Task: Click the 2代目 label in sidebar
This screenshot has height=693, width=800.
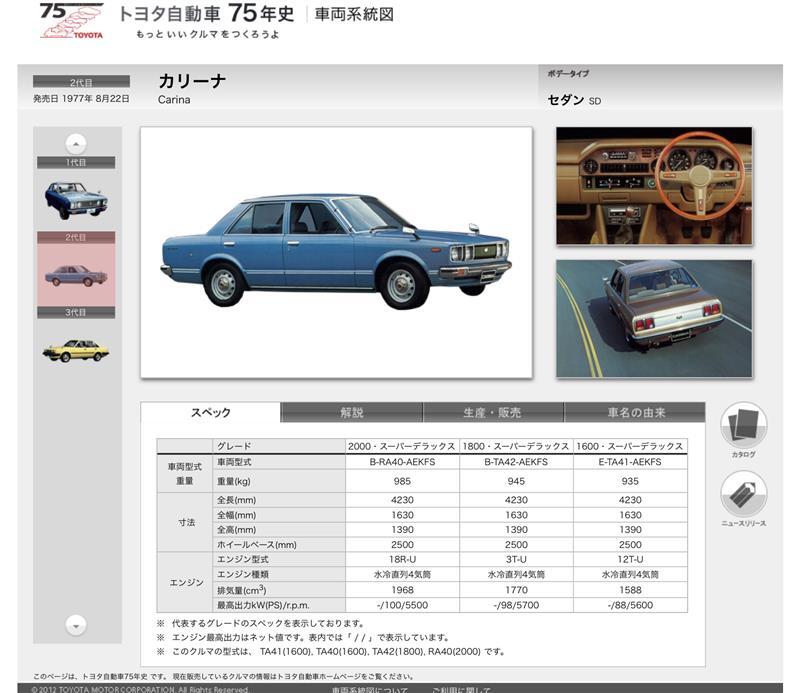Action: 76,237
